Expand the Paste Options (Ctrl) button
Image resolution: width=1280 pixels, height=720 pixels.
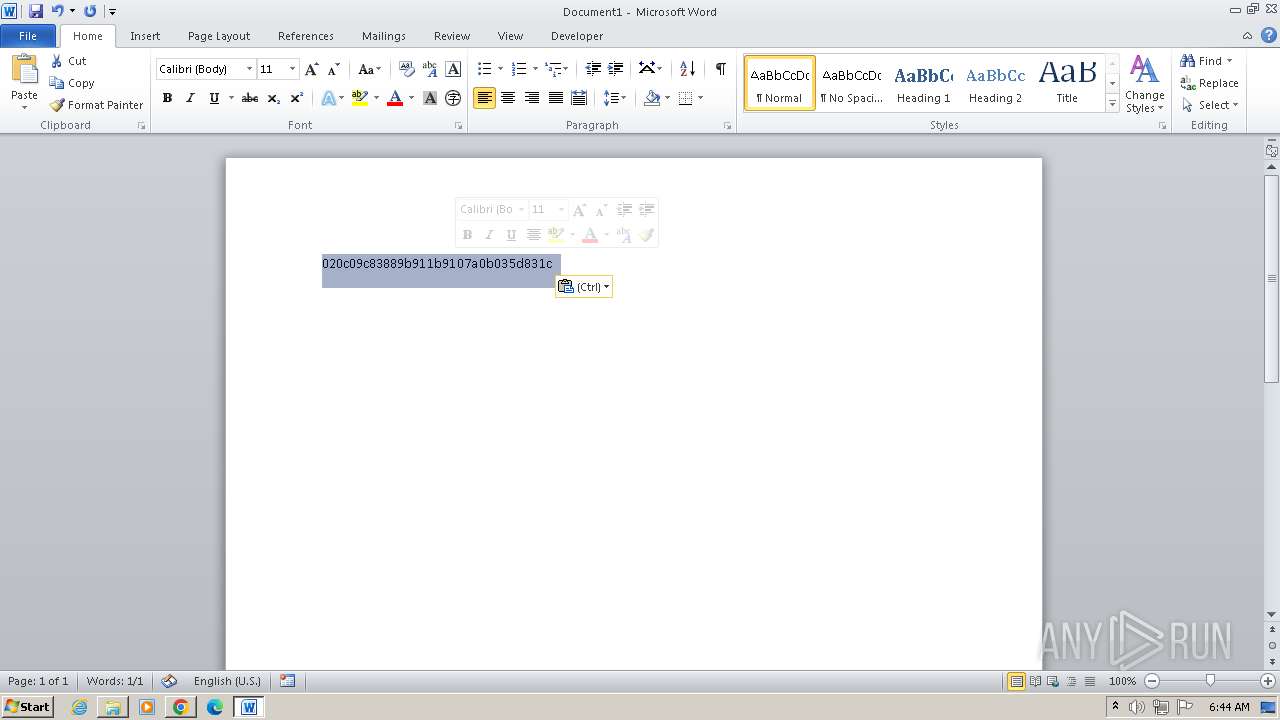(584, 287)
